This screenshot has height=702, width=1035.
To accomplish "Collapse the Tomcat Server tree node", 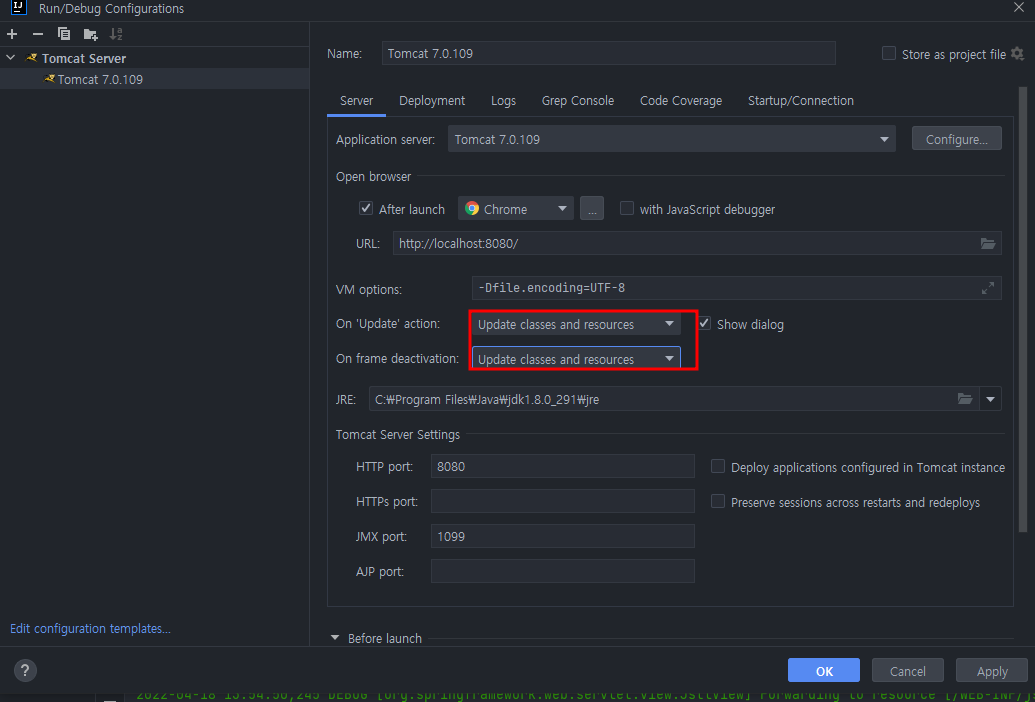I will pyautogui.click(x=10, y=57).
